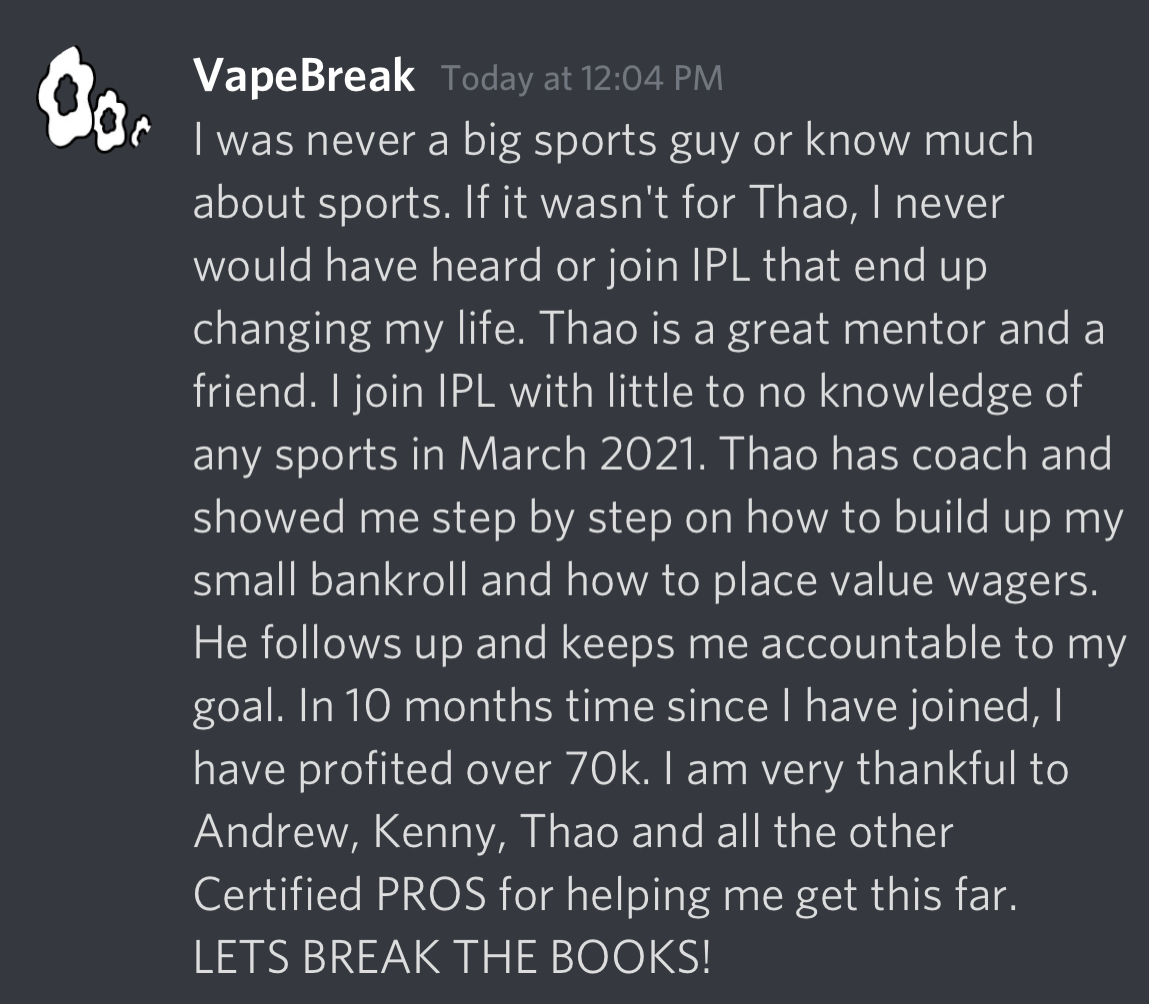
Task: Click the word 'bankroll' in message
Action: click(388, 580)
